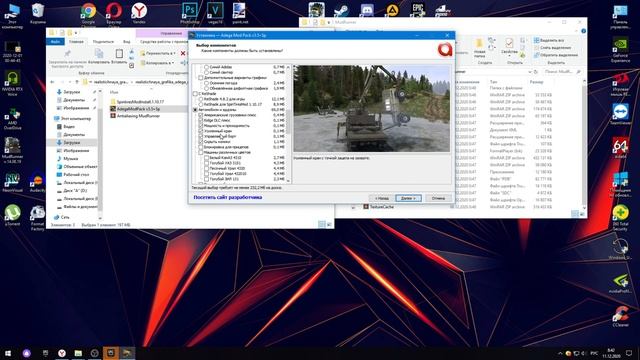Open Downloads under This PC in sidebar
Viewport: 640px width, 360px height.
coord(71,142)
